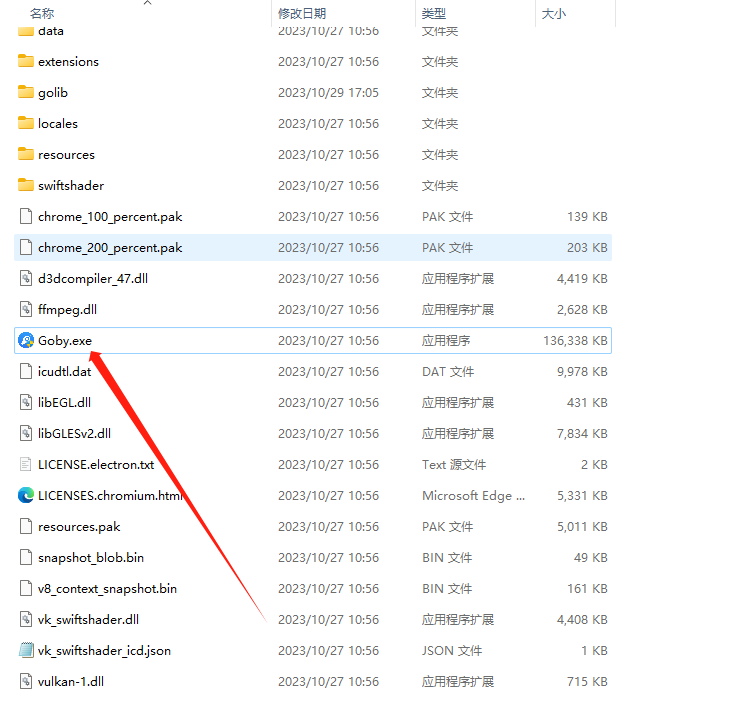The height and width of the screenshot is (702, 735).
Task: Select the snapshot_blob.bin file name
Action: coord(91,558)
